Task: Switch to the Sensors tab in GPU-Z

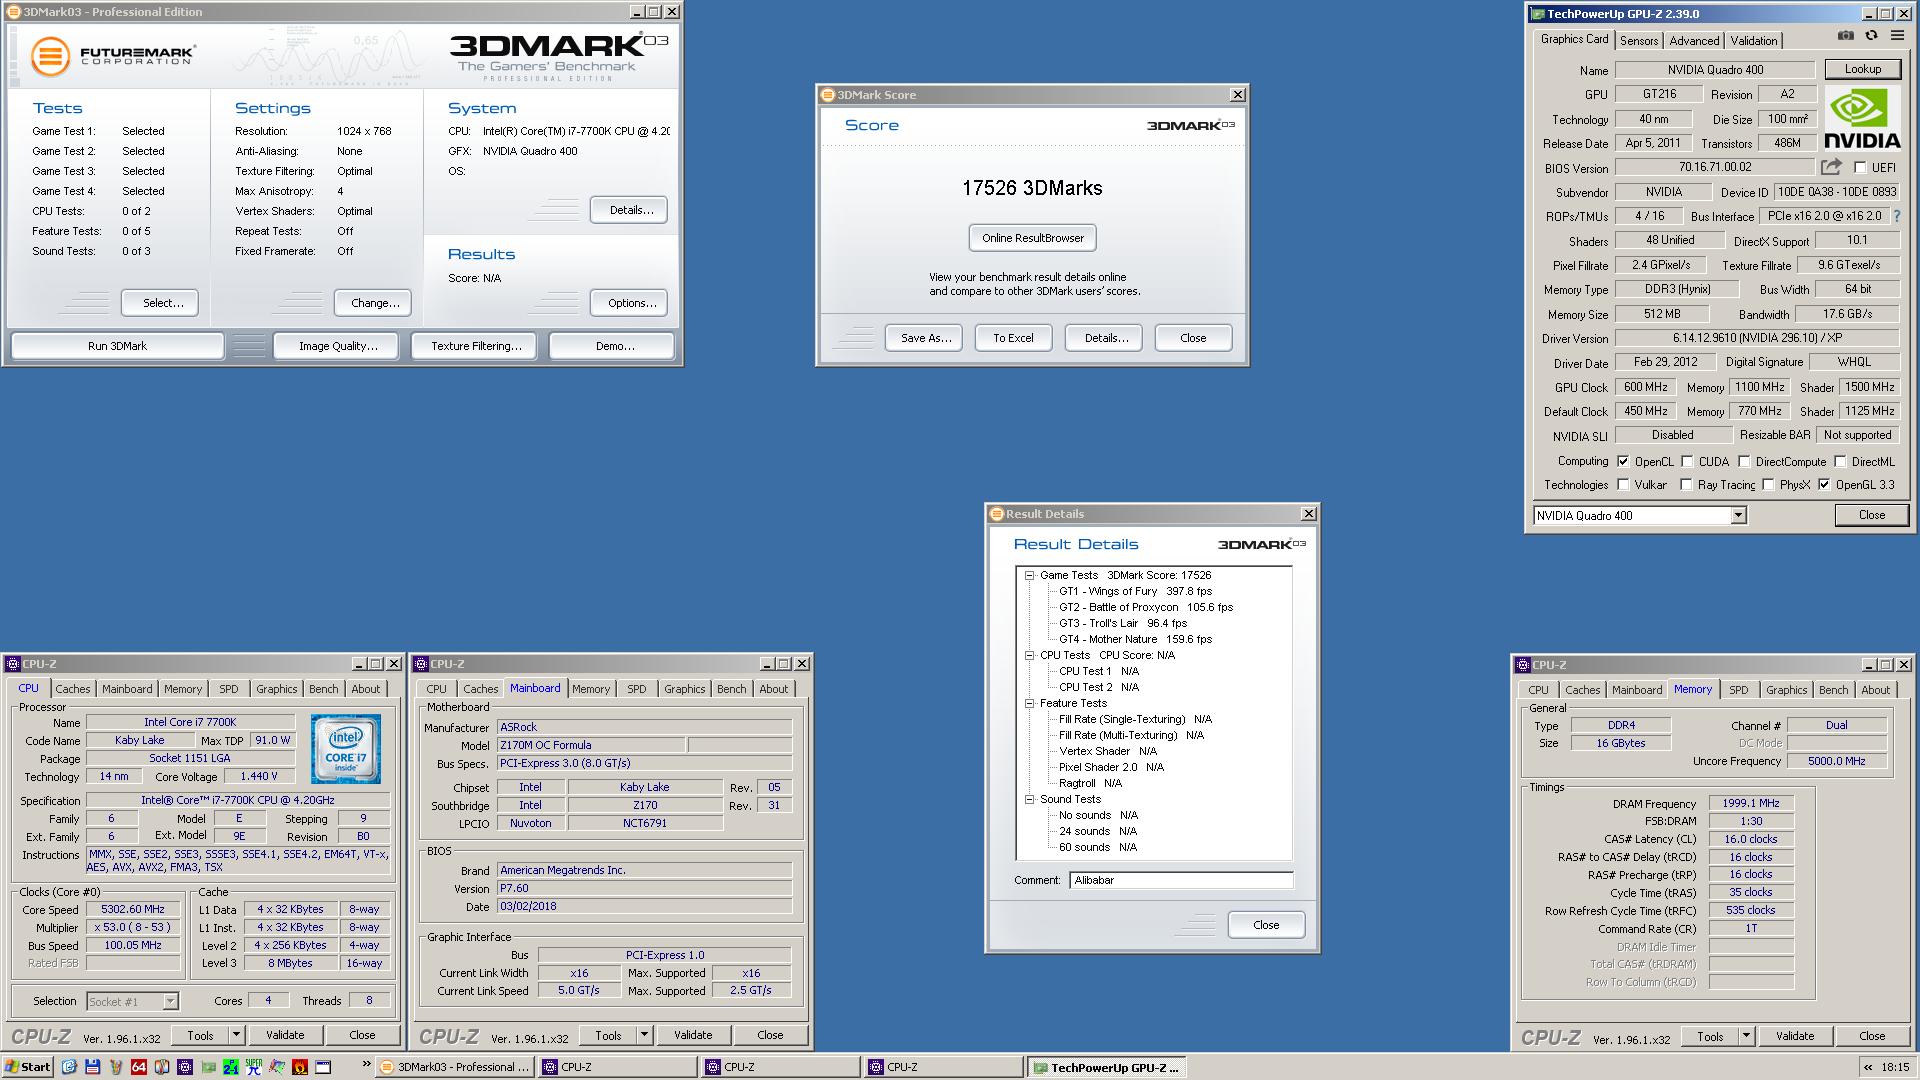Action: click(1639, 41)
